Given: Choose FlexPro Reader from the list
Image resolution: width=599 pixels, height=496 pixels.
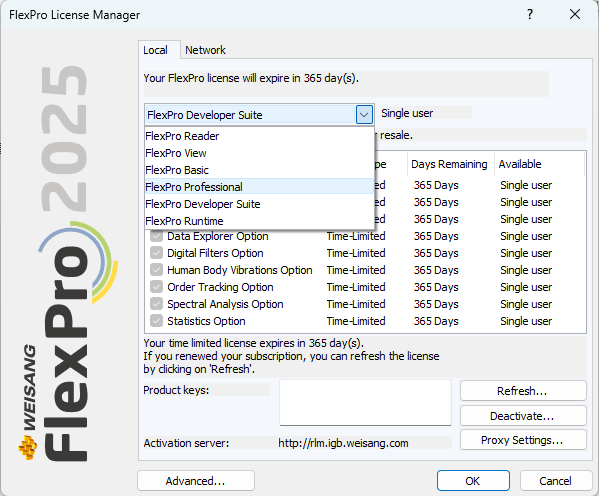Looking at the screenshot, I should click(x=259, y=136).
